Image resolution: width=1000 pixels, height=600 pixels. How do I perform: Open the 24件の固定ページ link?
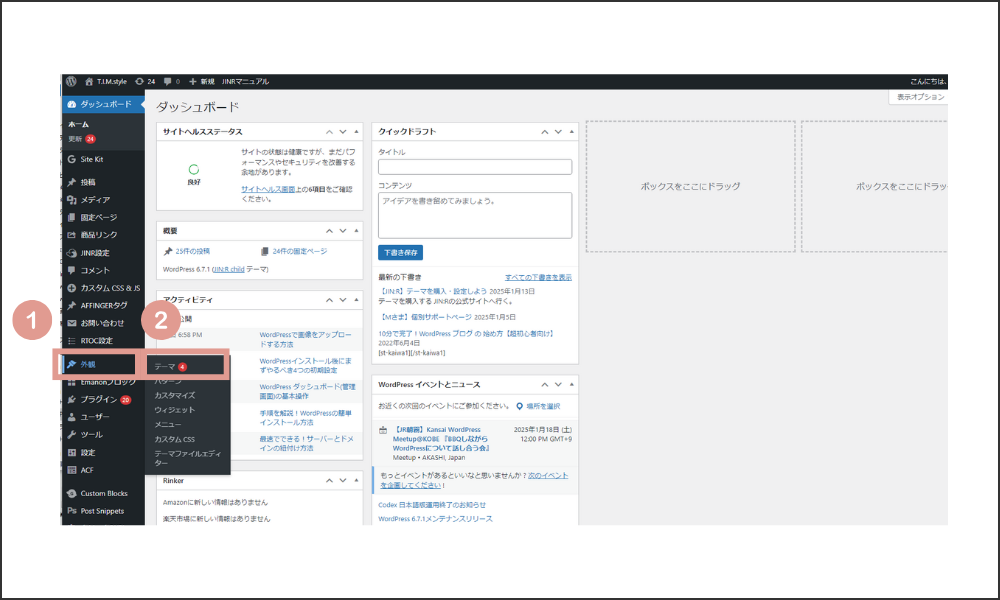(300, 251)
